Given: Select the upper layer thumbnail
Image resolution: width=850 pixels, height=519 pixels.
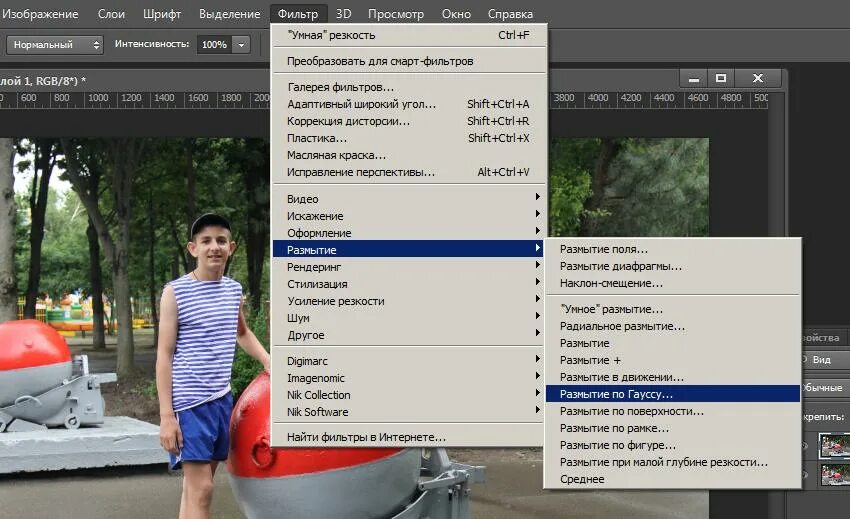Looking at the screenshot, I should pos(834,446).
